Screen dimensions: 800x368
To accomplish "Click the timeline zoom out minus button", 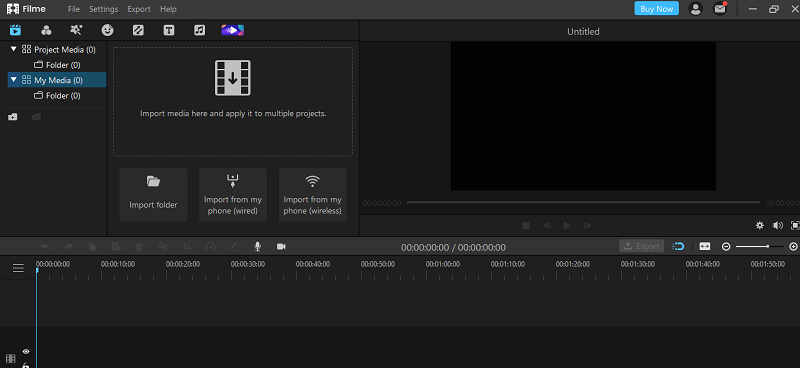I will 726,247.
